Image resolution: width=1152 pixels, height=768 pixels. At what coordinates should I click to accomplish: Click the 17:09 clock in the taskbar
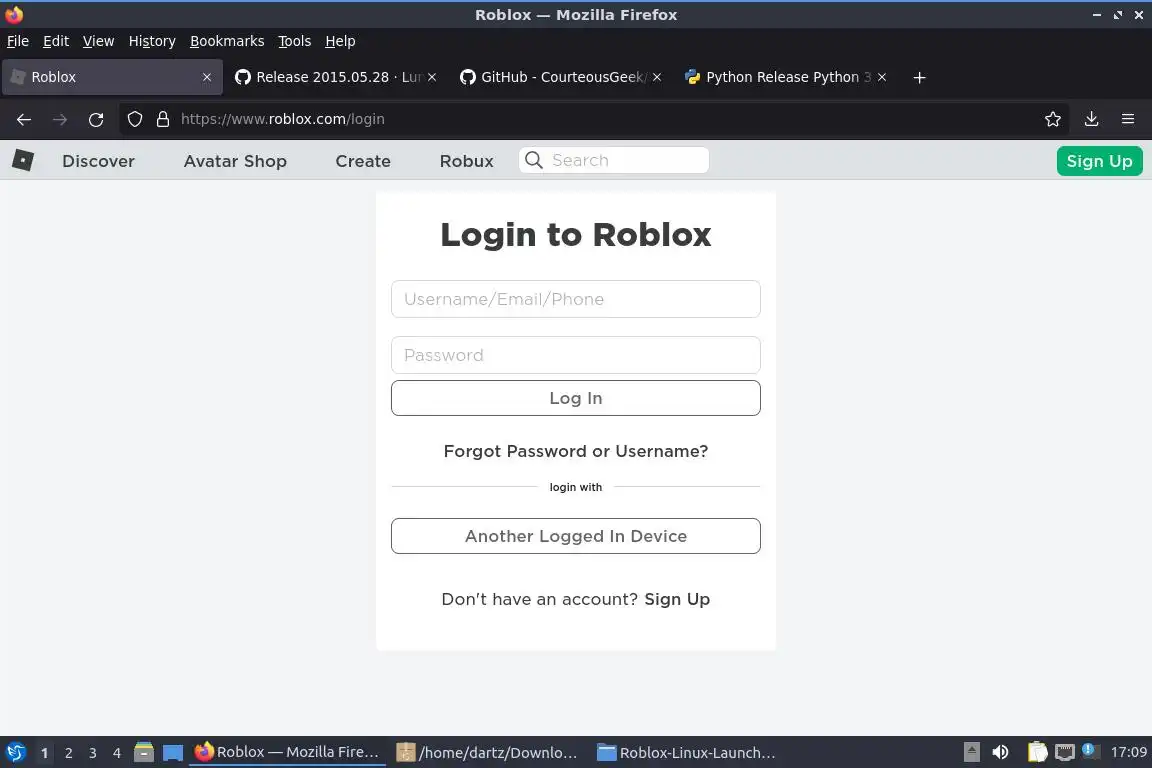(1128, 752)
